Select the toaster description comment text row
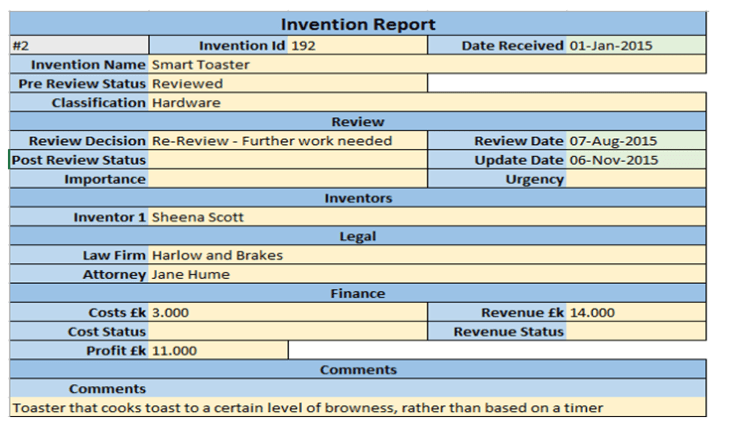This screenshot has width=730, height=426. (x=358, y=407)
